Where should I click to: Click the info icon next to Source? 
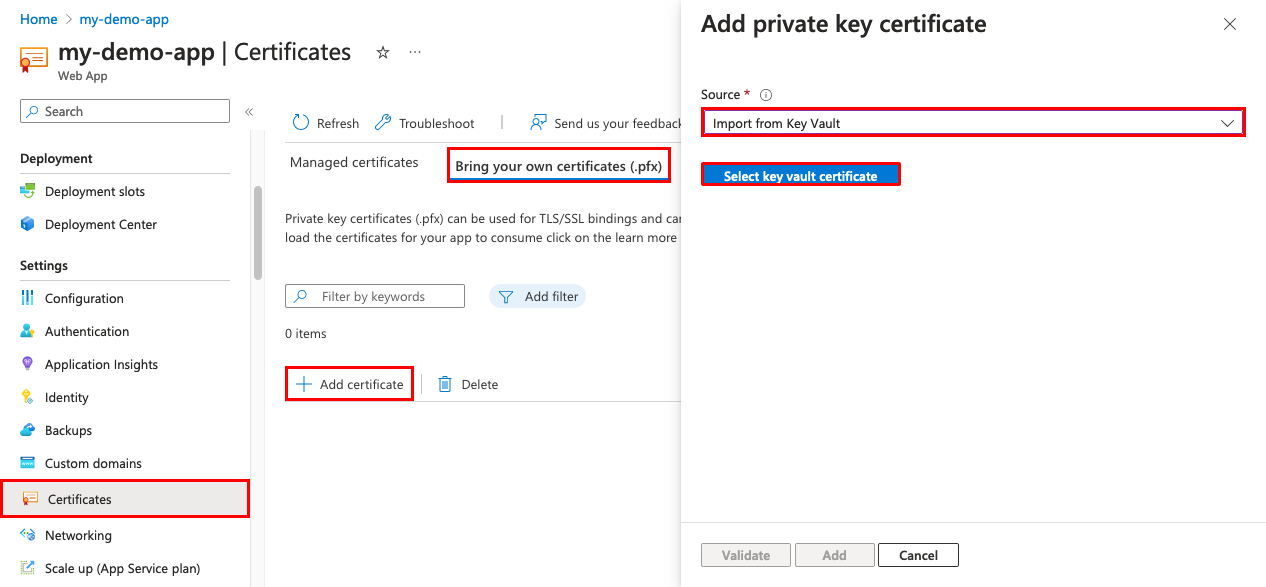(x=764, y=93)
